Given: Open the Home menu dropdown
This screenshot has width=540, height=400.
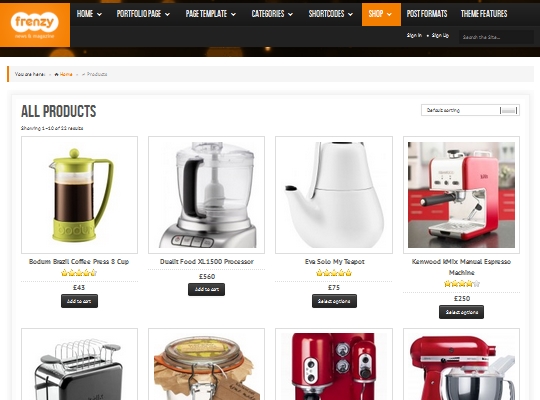Looking at the screenshot, I should pos(89,14).
